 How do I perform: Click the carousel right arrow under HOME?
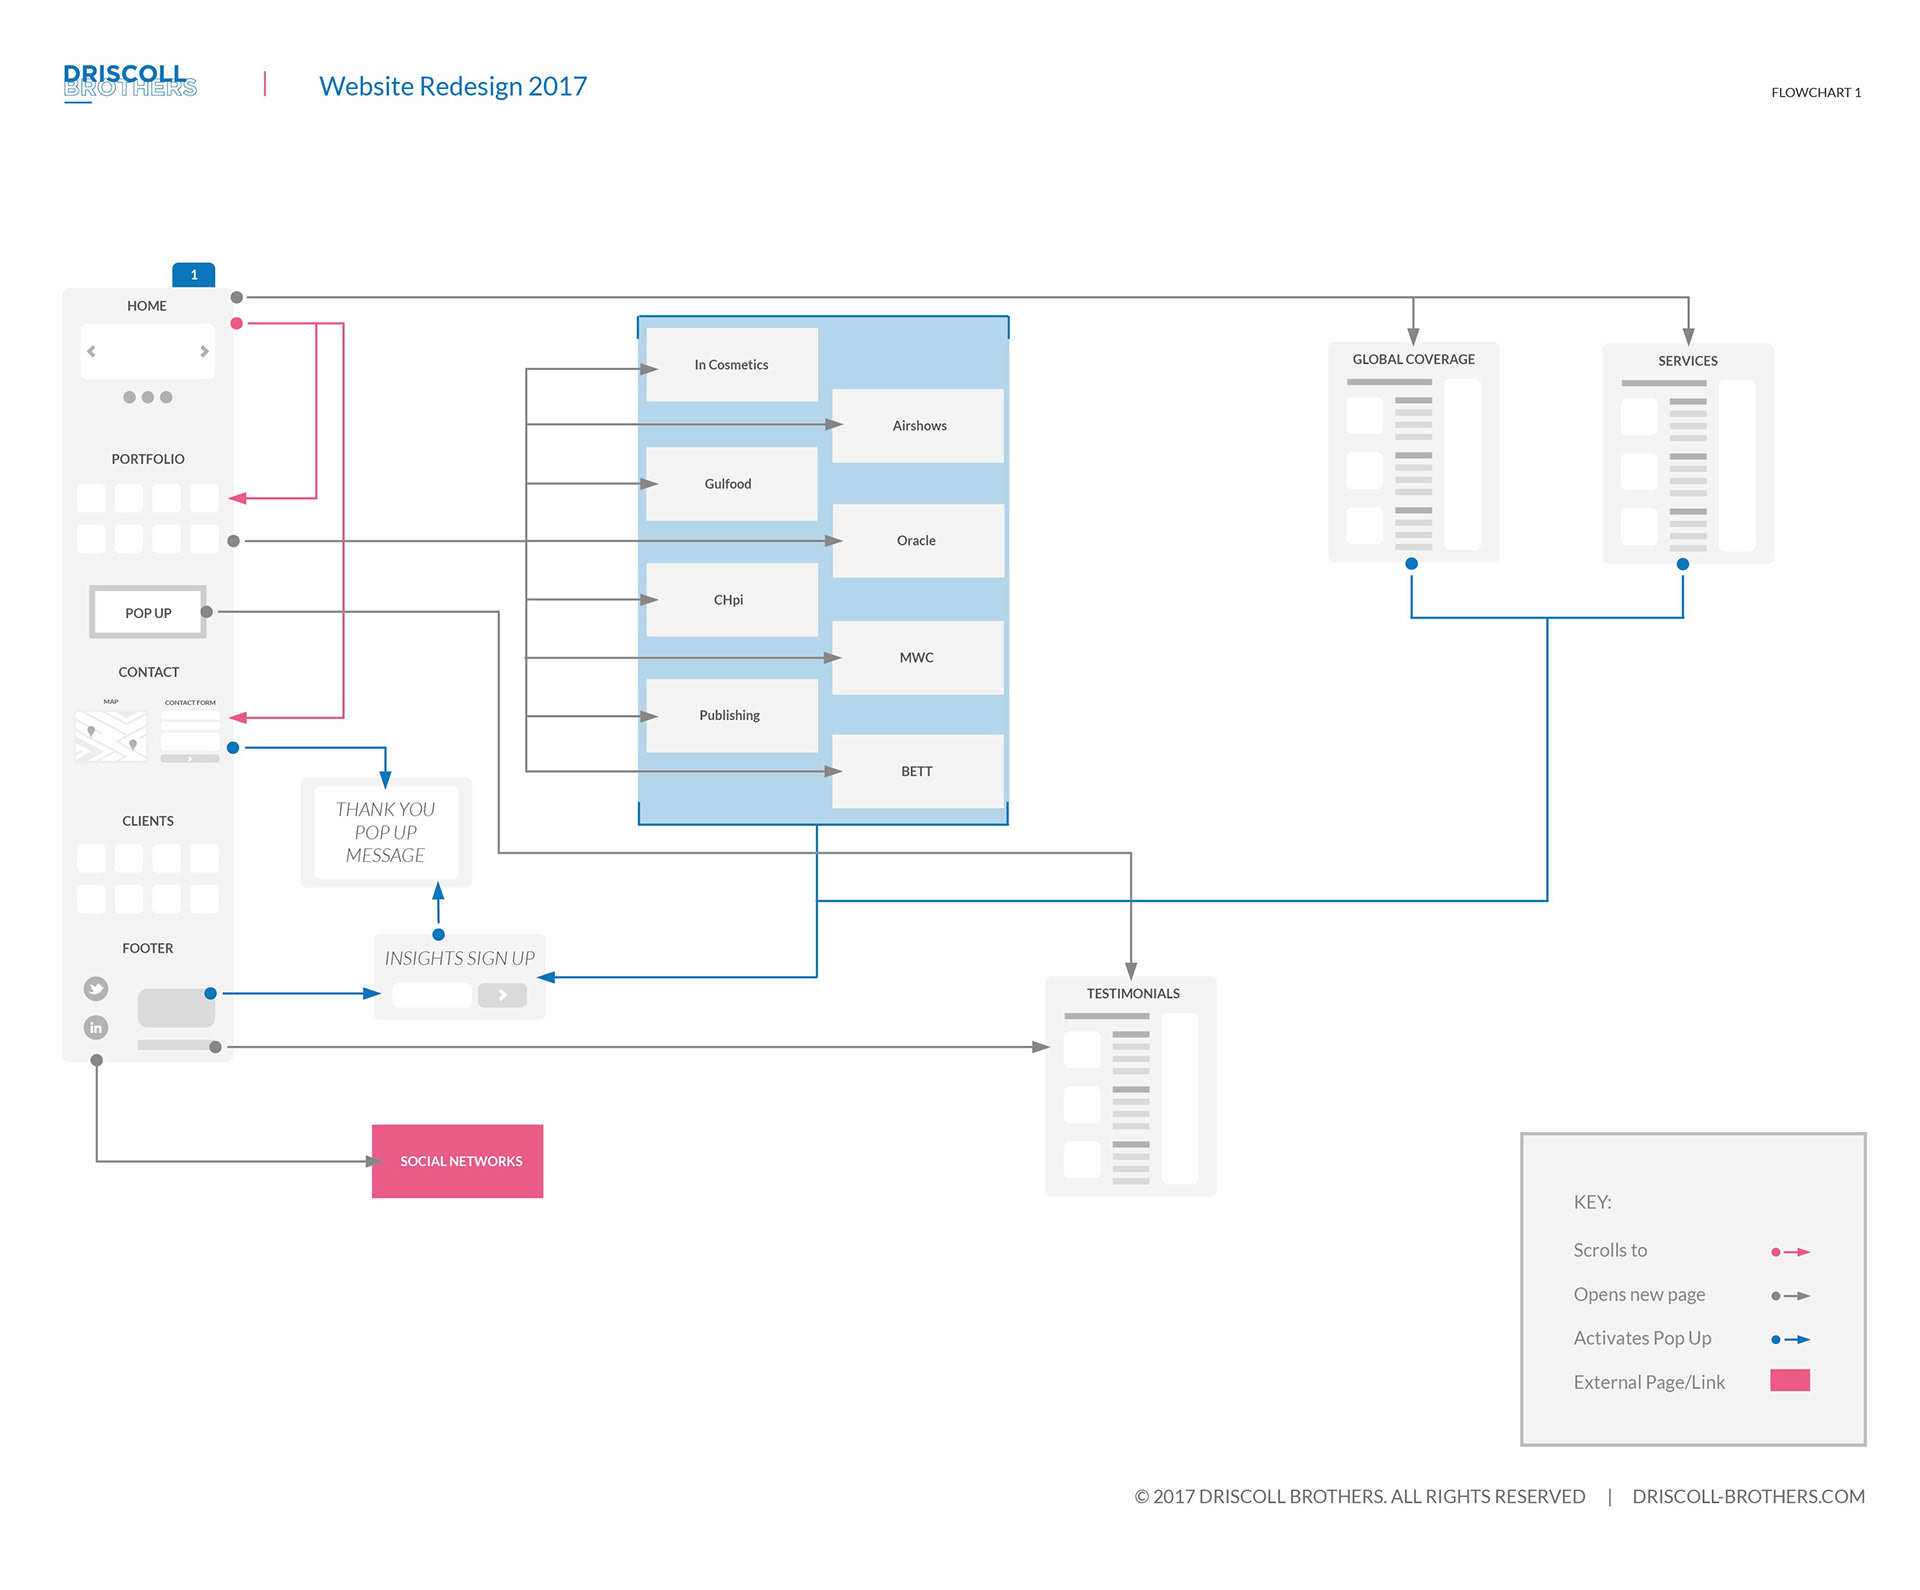pos(204,352)
